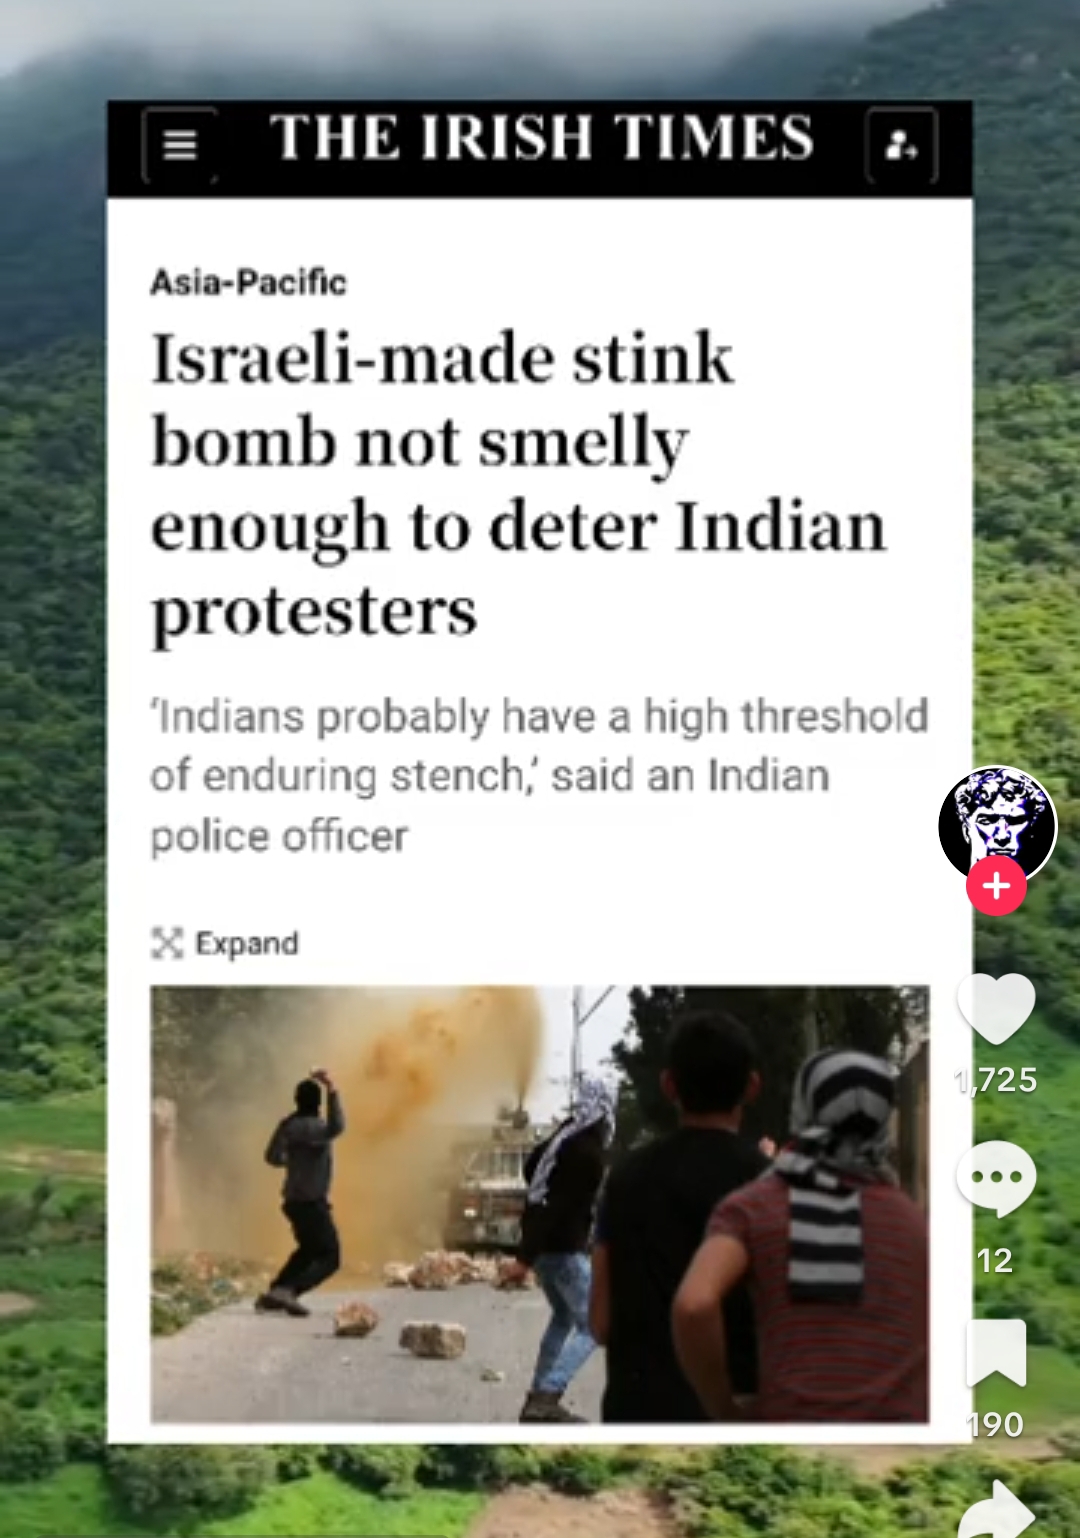
Task: Click the account sign-in icon in header
Action: click(901, 146)
